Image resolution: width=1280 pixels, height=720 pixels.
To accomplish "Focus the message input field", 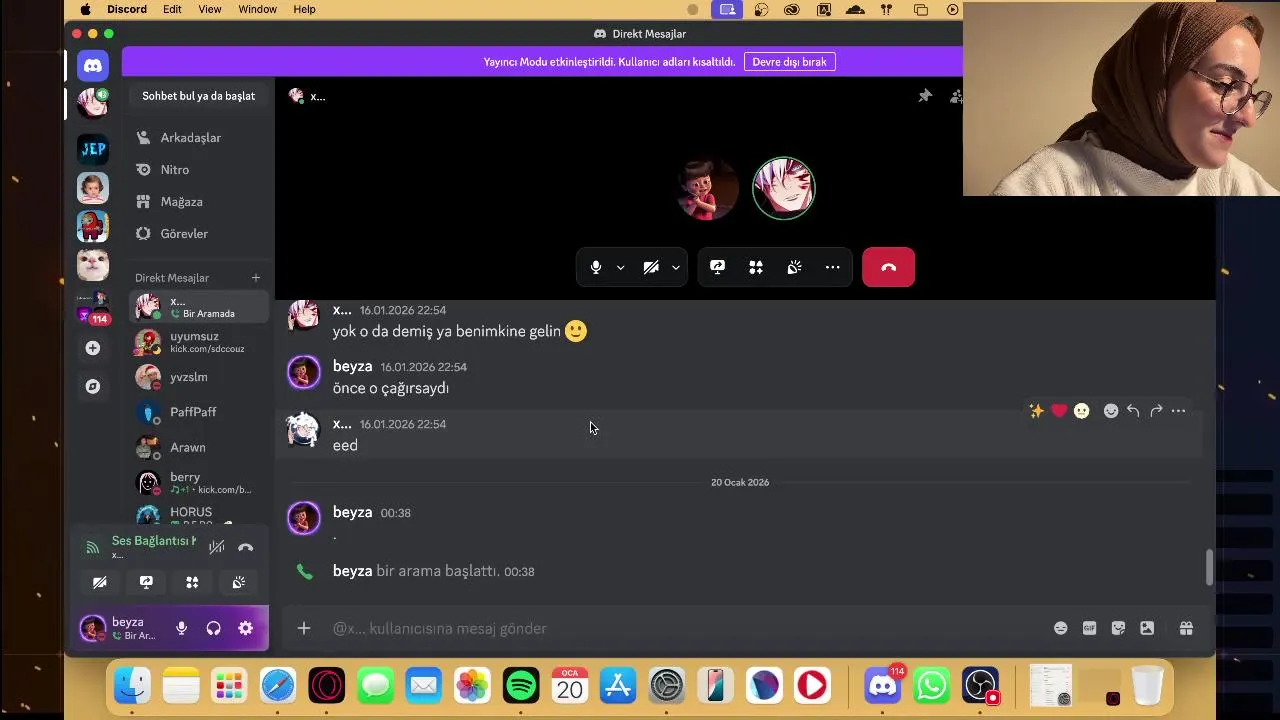I will pos(685,628).
